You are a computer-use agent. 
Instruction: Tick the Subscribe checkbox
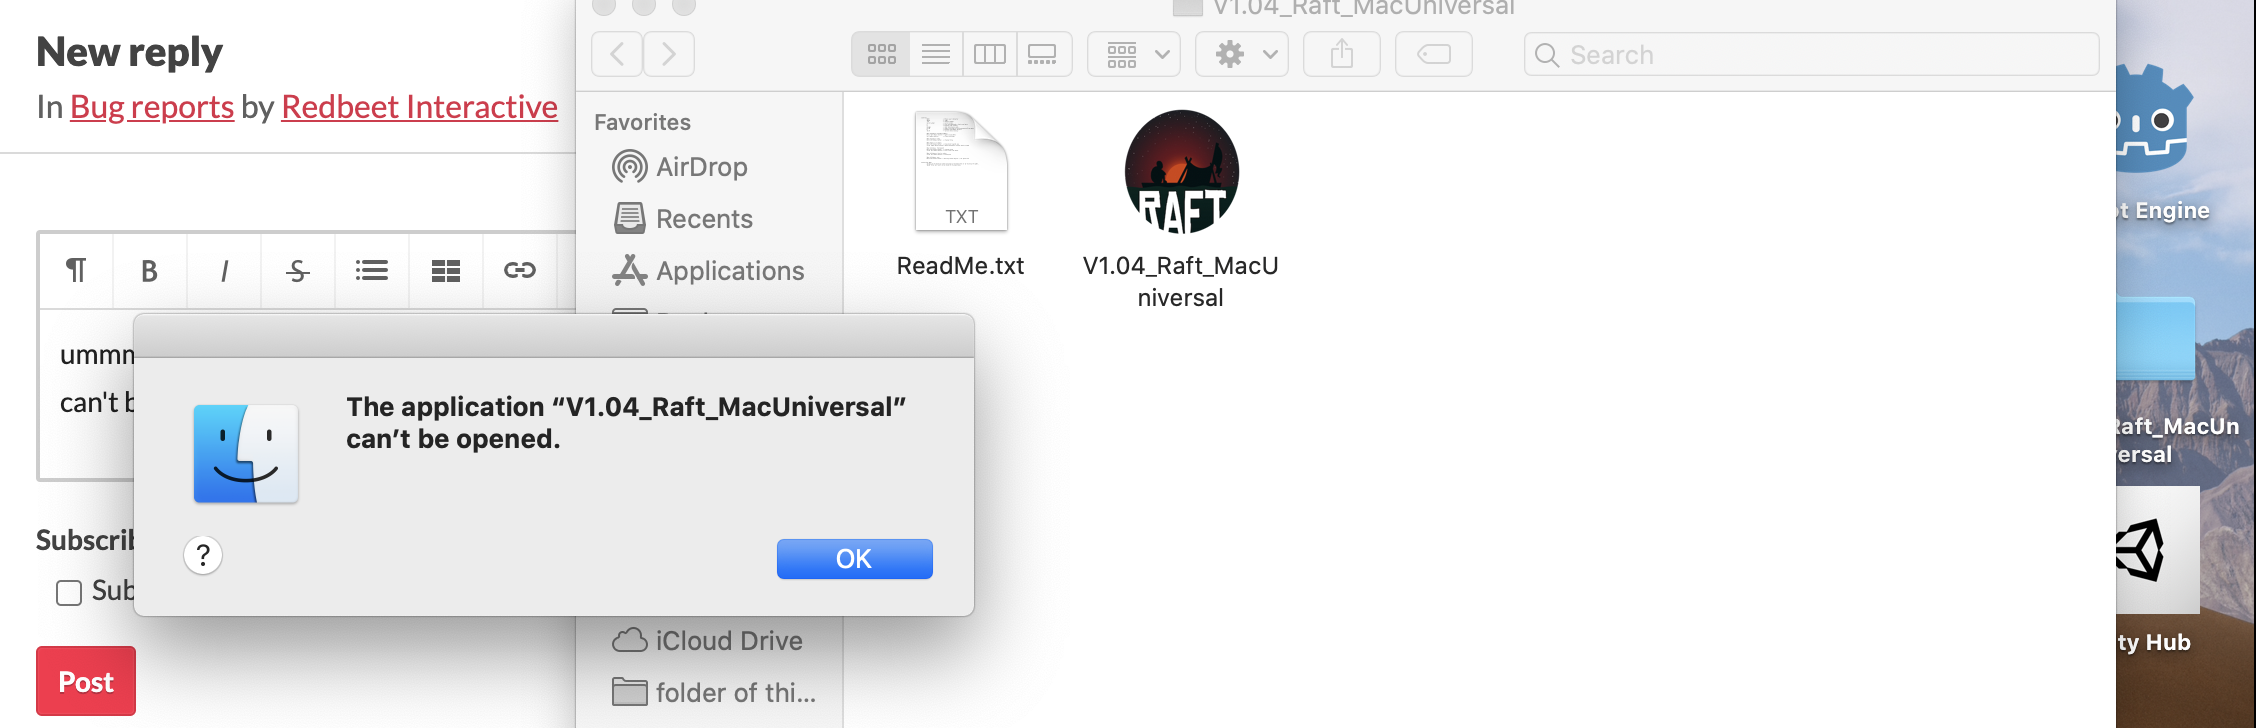69,593
